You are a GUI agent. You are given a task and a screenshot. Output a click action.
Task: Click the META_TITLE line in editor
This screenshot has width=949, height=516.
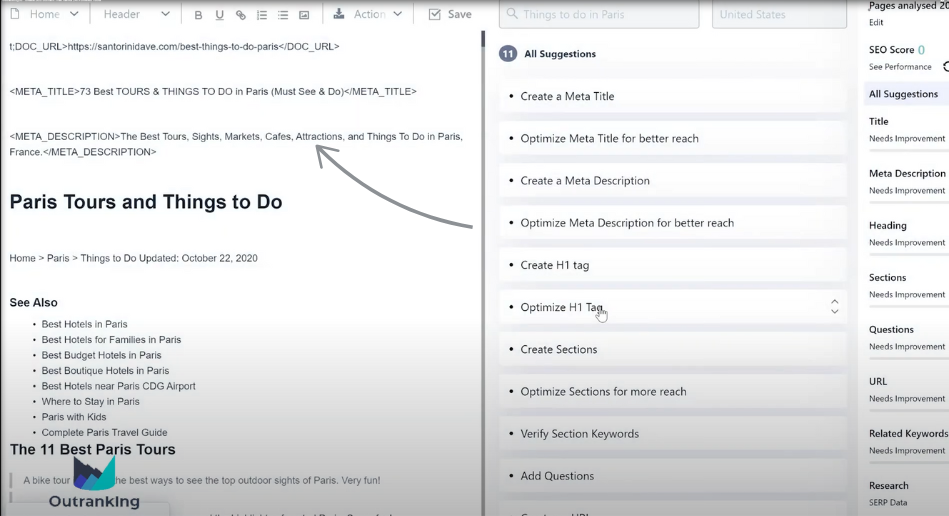tap(212, 92)
